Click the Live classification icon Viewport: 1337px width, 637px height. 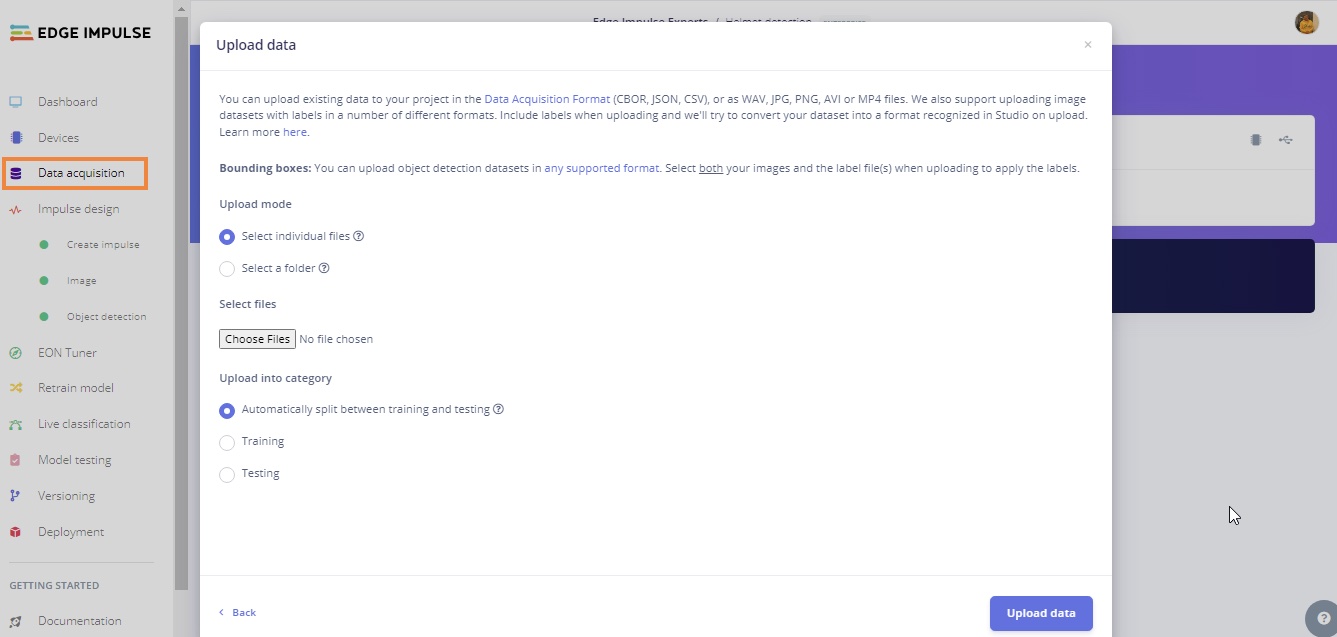click(x=16, y=424)
